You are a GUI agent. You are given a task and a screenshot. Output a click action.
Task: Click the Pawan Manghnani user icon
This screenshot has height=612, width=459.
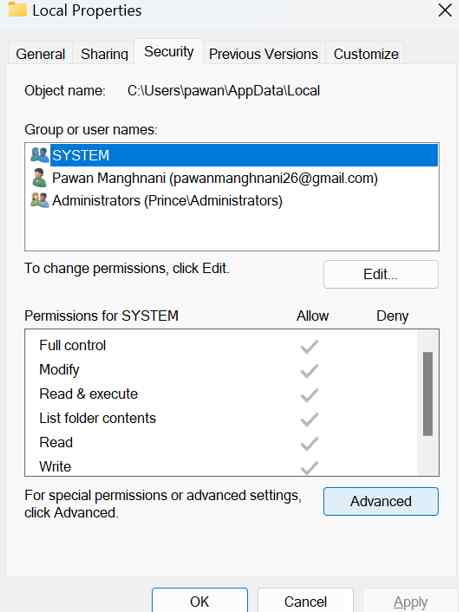click(39, 178)
